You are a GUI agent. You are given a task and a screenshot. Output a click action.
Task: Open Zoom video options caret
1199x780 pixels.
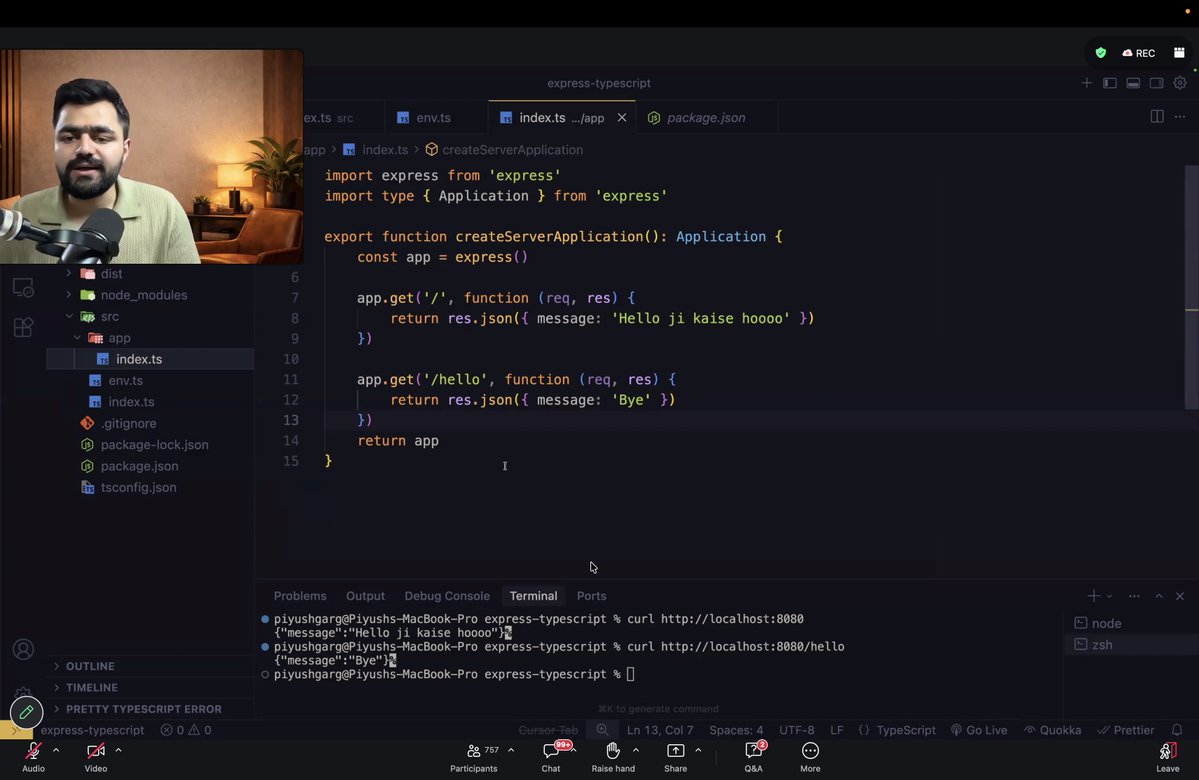coord(119,750)
